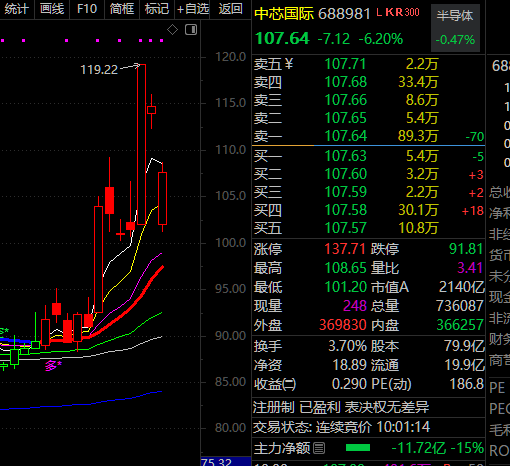510x466 pixels.
Task: Click the 返回 back button
Action: [230, 9]
